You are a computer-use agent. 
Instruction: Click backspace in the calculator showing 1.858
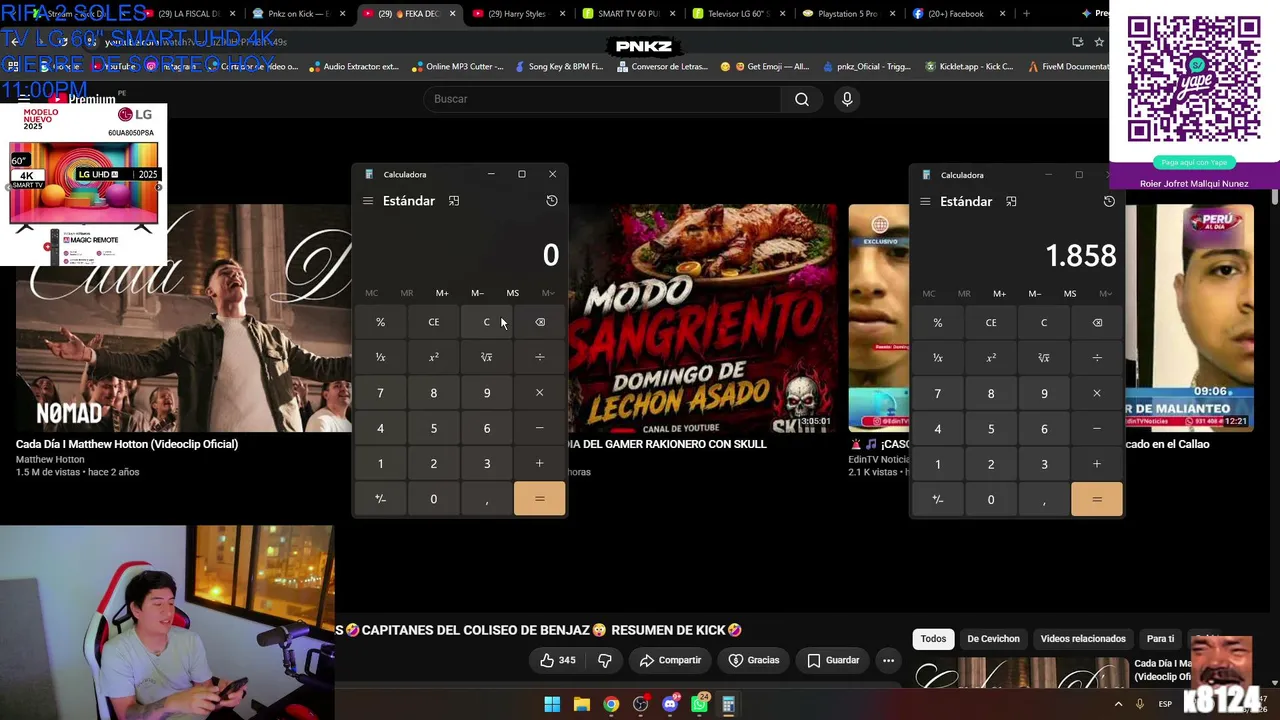coord(1097,323)
